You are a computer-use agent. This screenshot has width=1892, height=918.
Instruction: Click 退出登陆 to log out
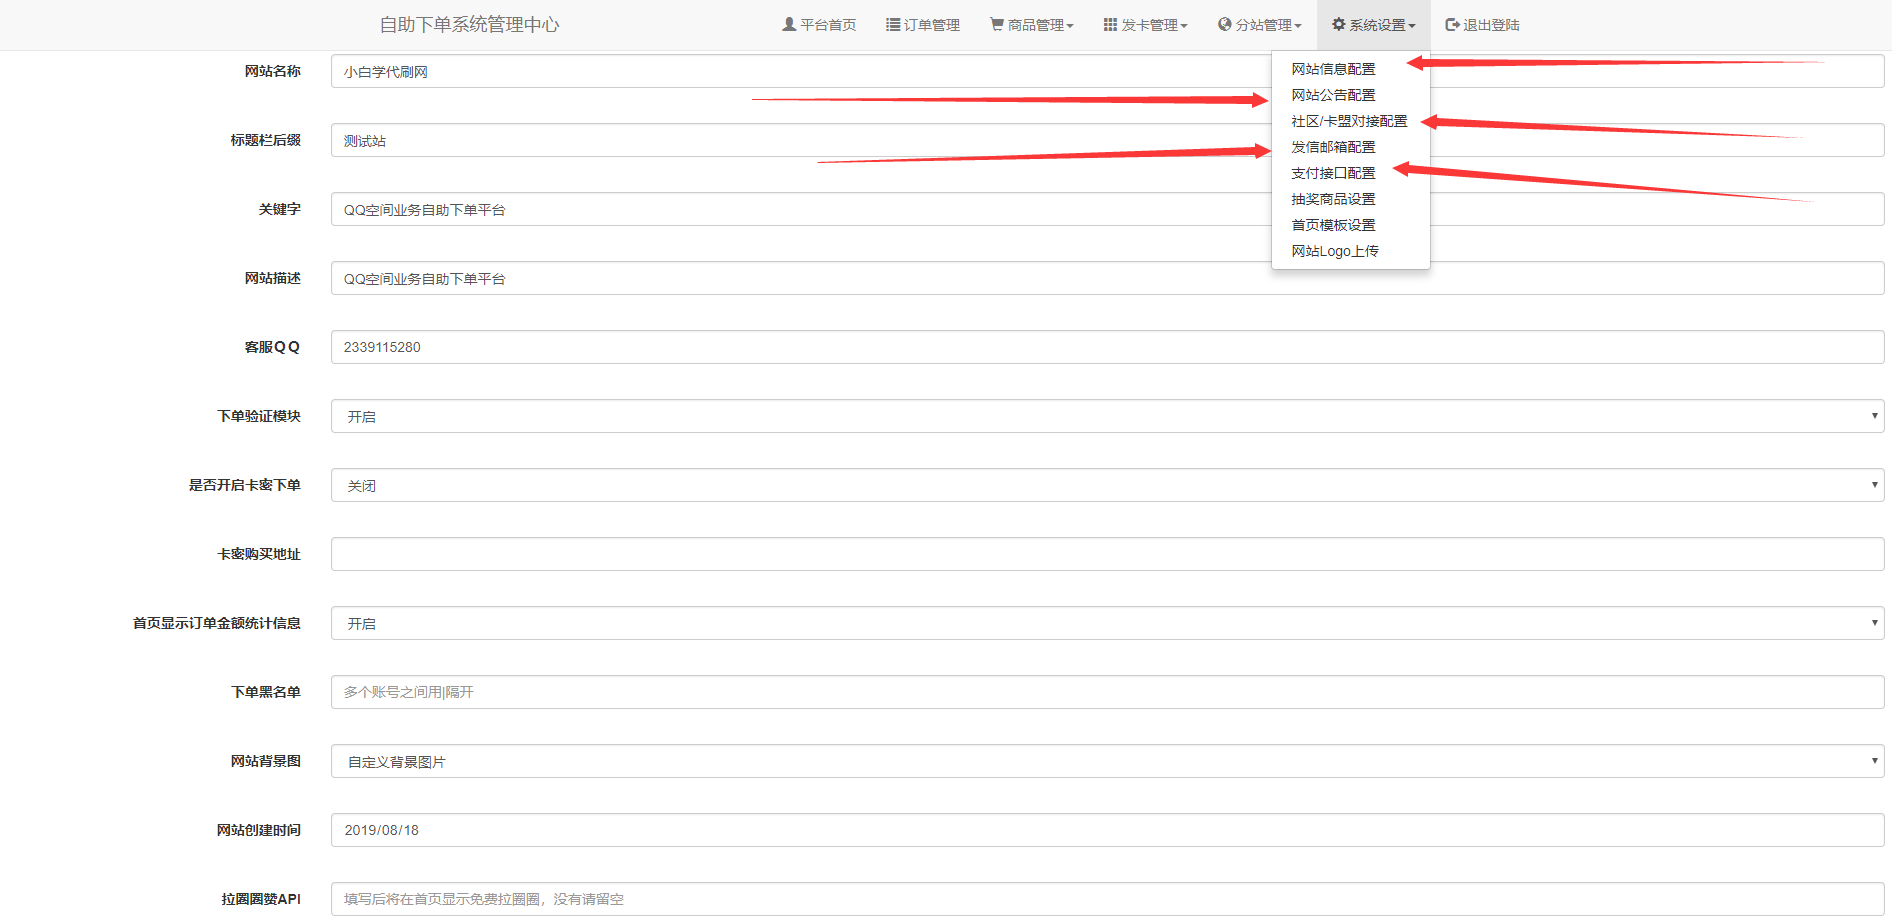pos(1483,25)
